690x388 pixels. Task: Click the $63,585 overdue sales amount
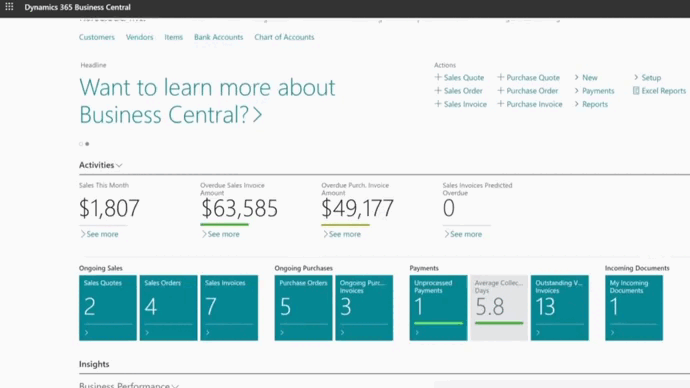tap(239, 208)
